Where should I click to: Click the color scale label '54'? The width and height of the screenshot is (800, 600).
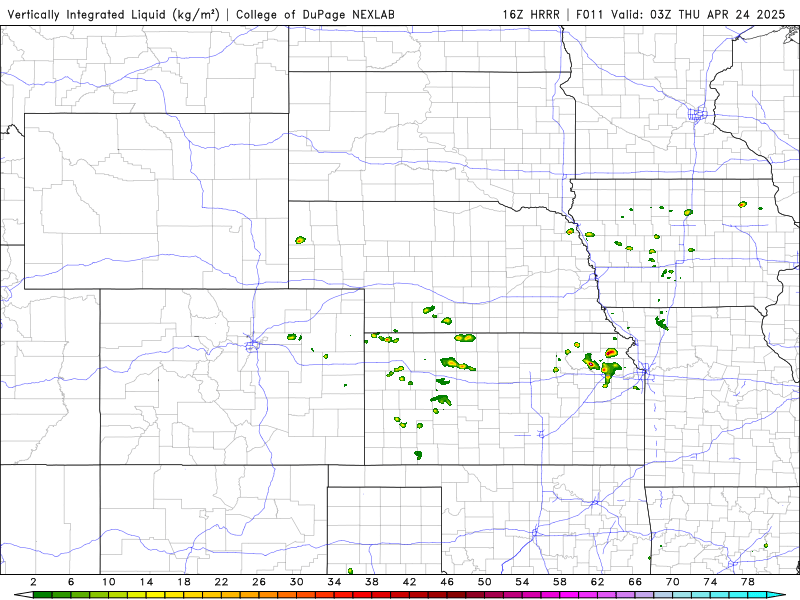[x=522, y=582]
